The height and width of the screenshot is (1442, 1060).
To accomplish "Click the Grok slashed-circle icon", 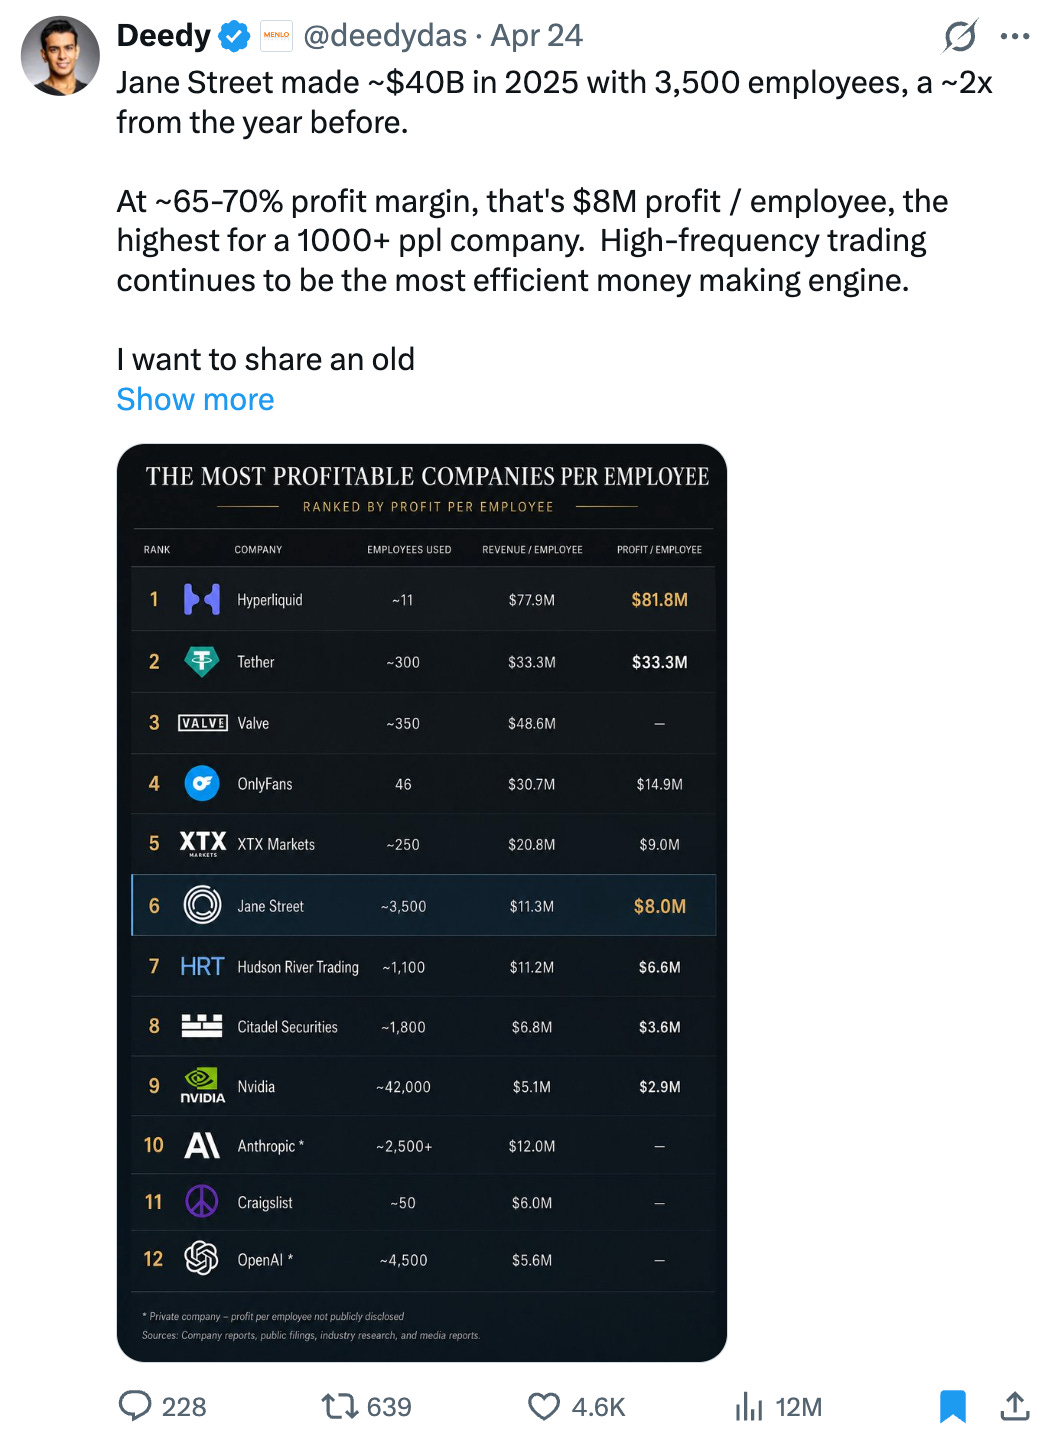I will [x=960, y=36].
